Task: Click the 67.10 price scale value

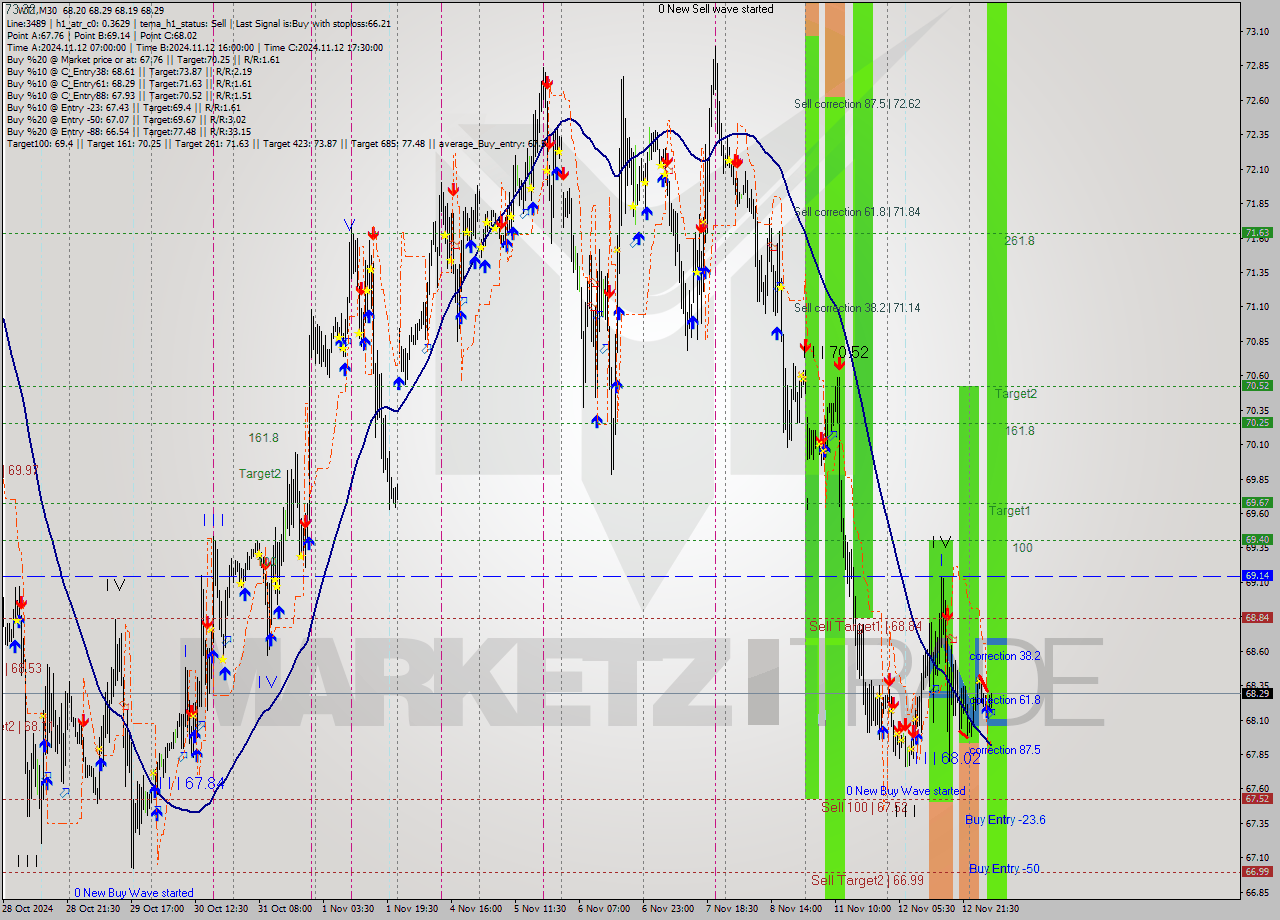Action: [x=1258, y=858]
